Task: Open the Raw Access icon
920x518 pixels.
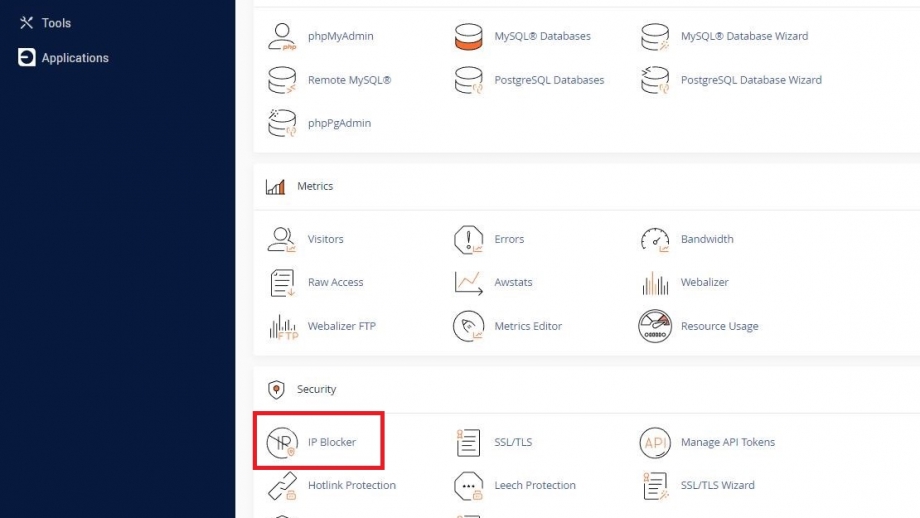Action: (x=282, y=283)
